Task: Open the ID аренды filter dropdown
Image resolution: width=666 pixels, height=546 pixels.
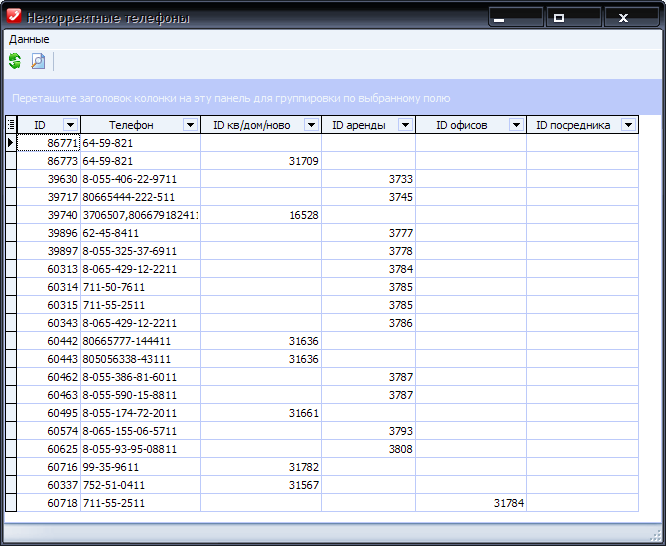Action: pos(405,125)
